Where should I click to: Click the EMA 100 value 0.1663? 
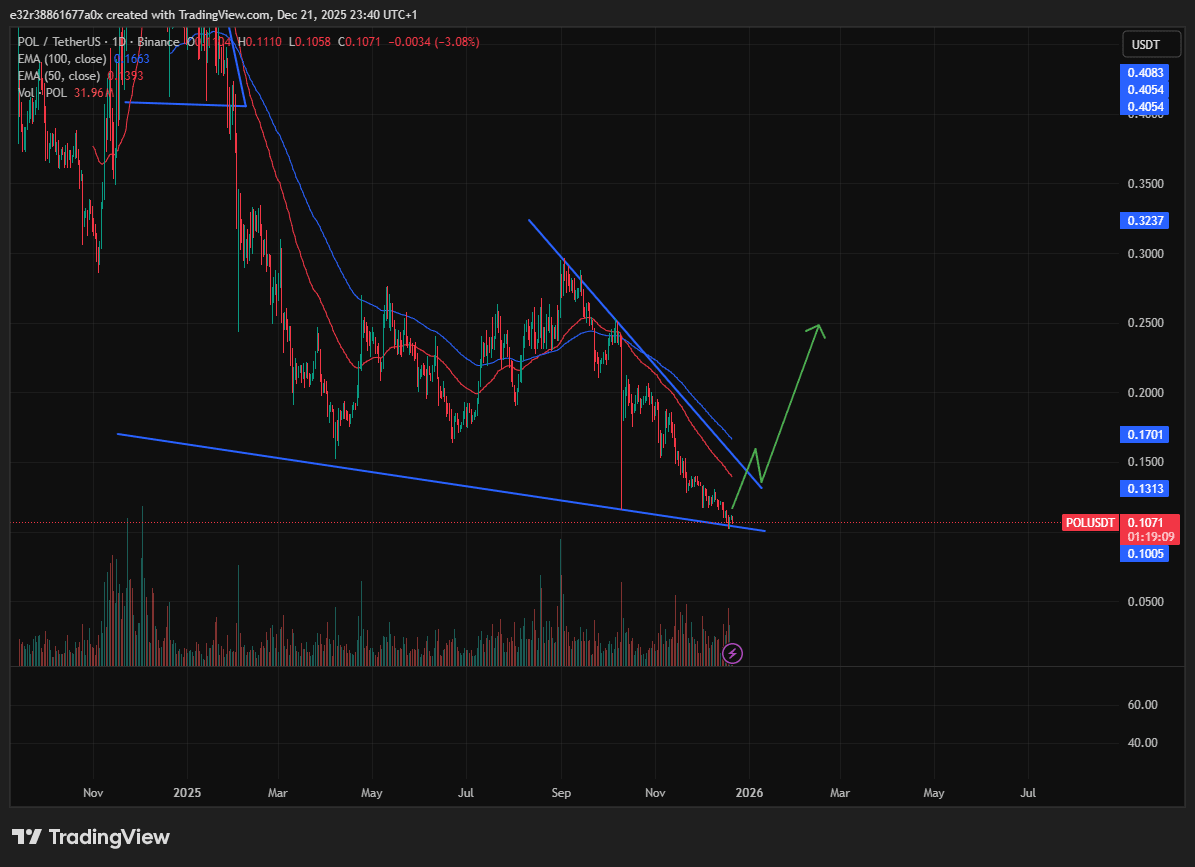tap(132, 59)
